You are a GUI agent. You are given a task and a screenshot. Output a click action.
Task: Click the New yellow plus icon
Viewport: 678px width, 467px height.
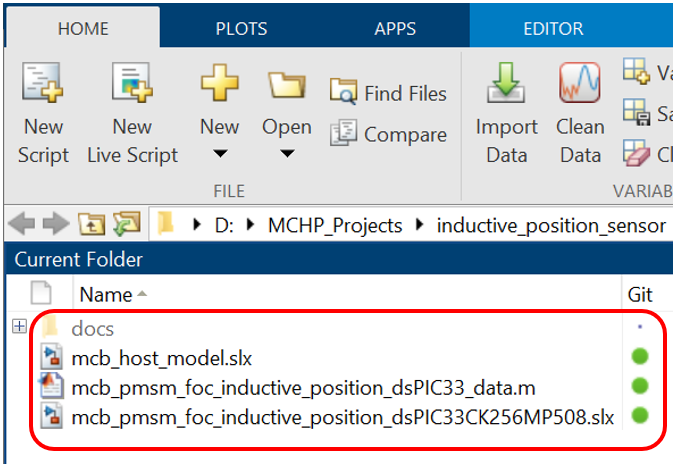(220, 83)
